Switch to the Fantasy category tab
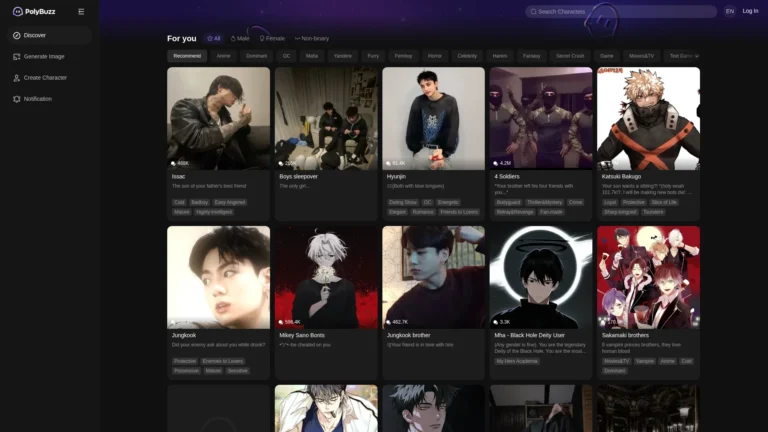The image size is (768, 432). pyautogui.click(x=531, y=56)
